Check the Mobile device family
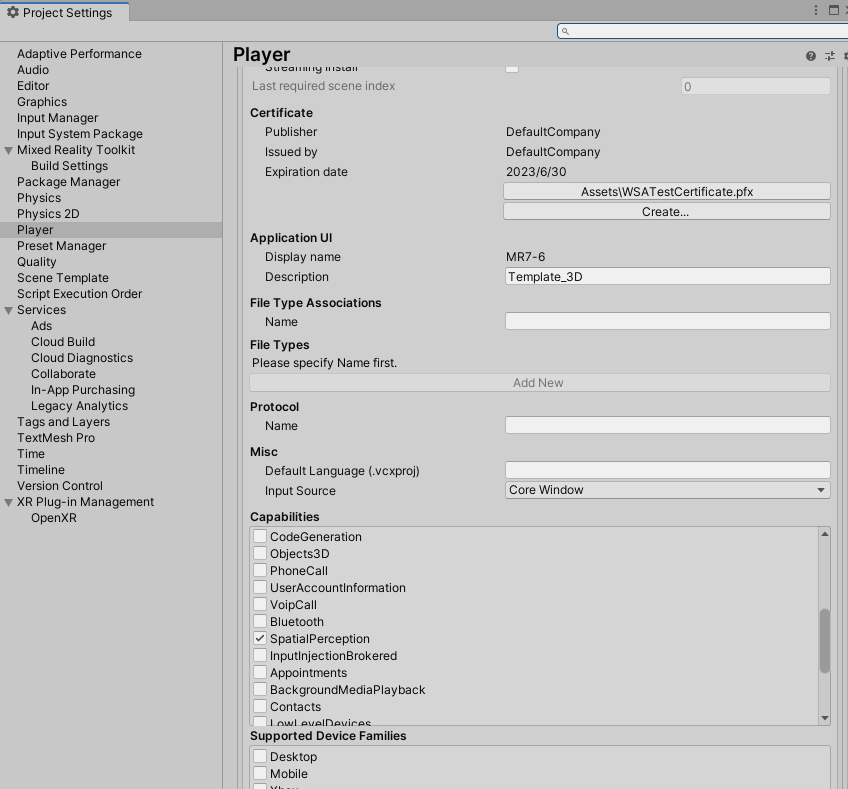This screenshot has width=848, height=789. (x=260, y=773)
